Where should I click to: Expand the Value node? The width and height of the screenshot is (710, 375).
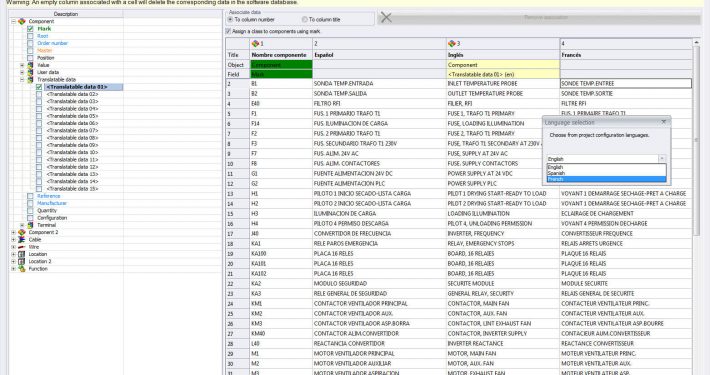coord(22,65)
